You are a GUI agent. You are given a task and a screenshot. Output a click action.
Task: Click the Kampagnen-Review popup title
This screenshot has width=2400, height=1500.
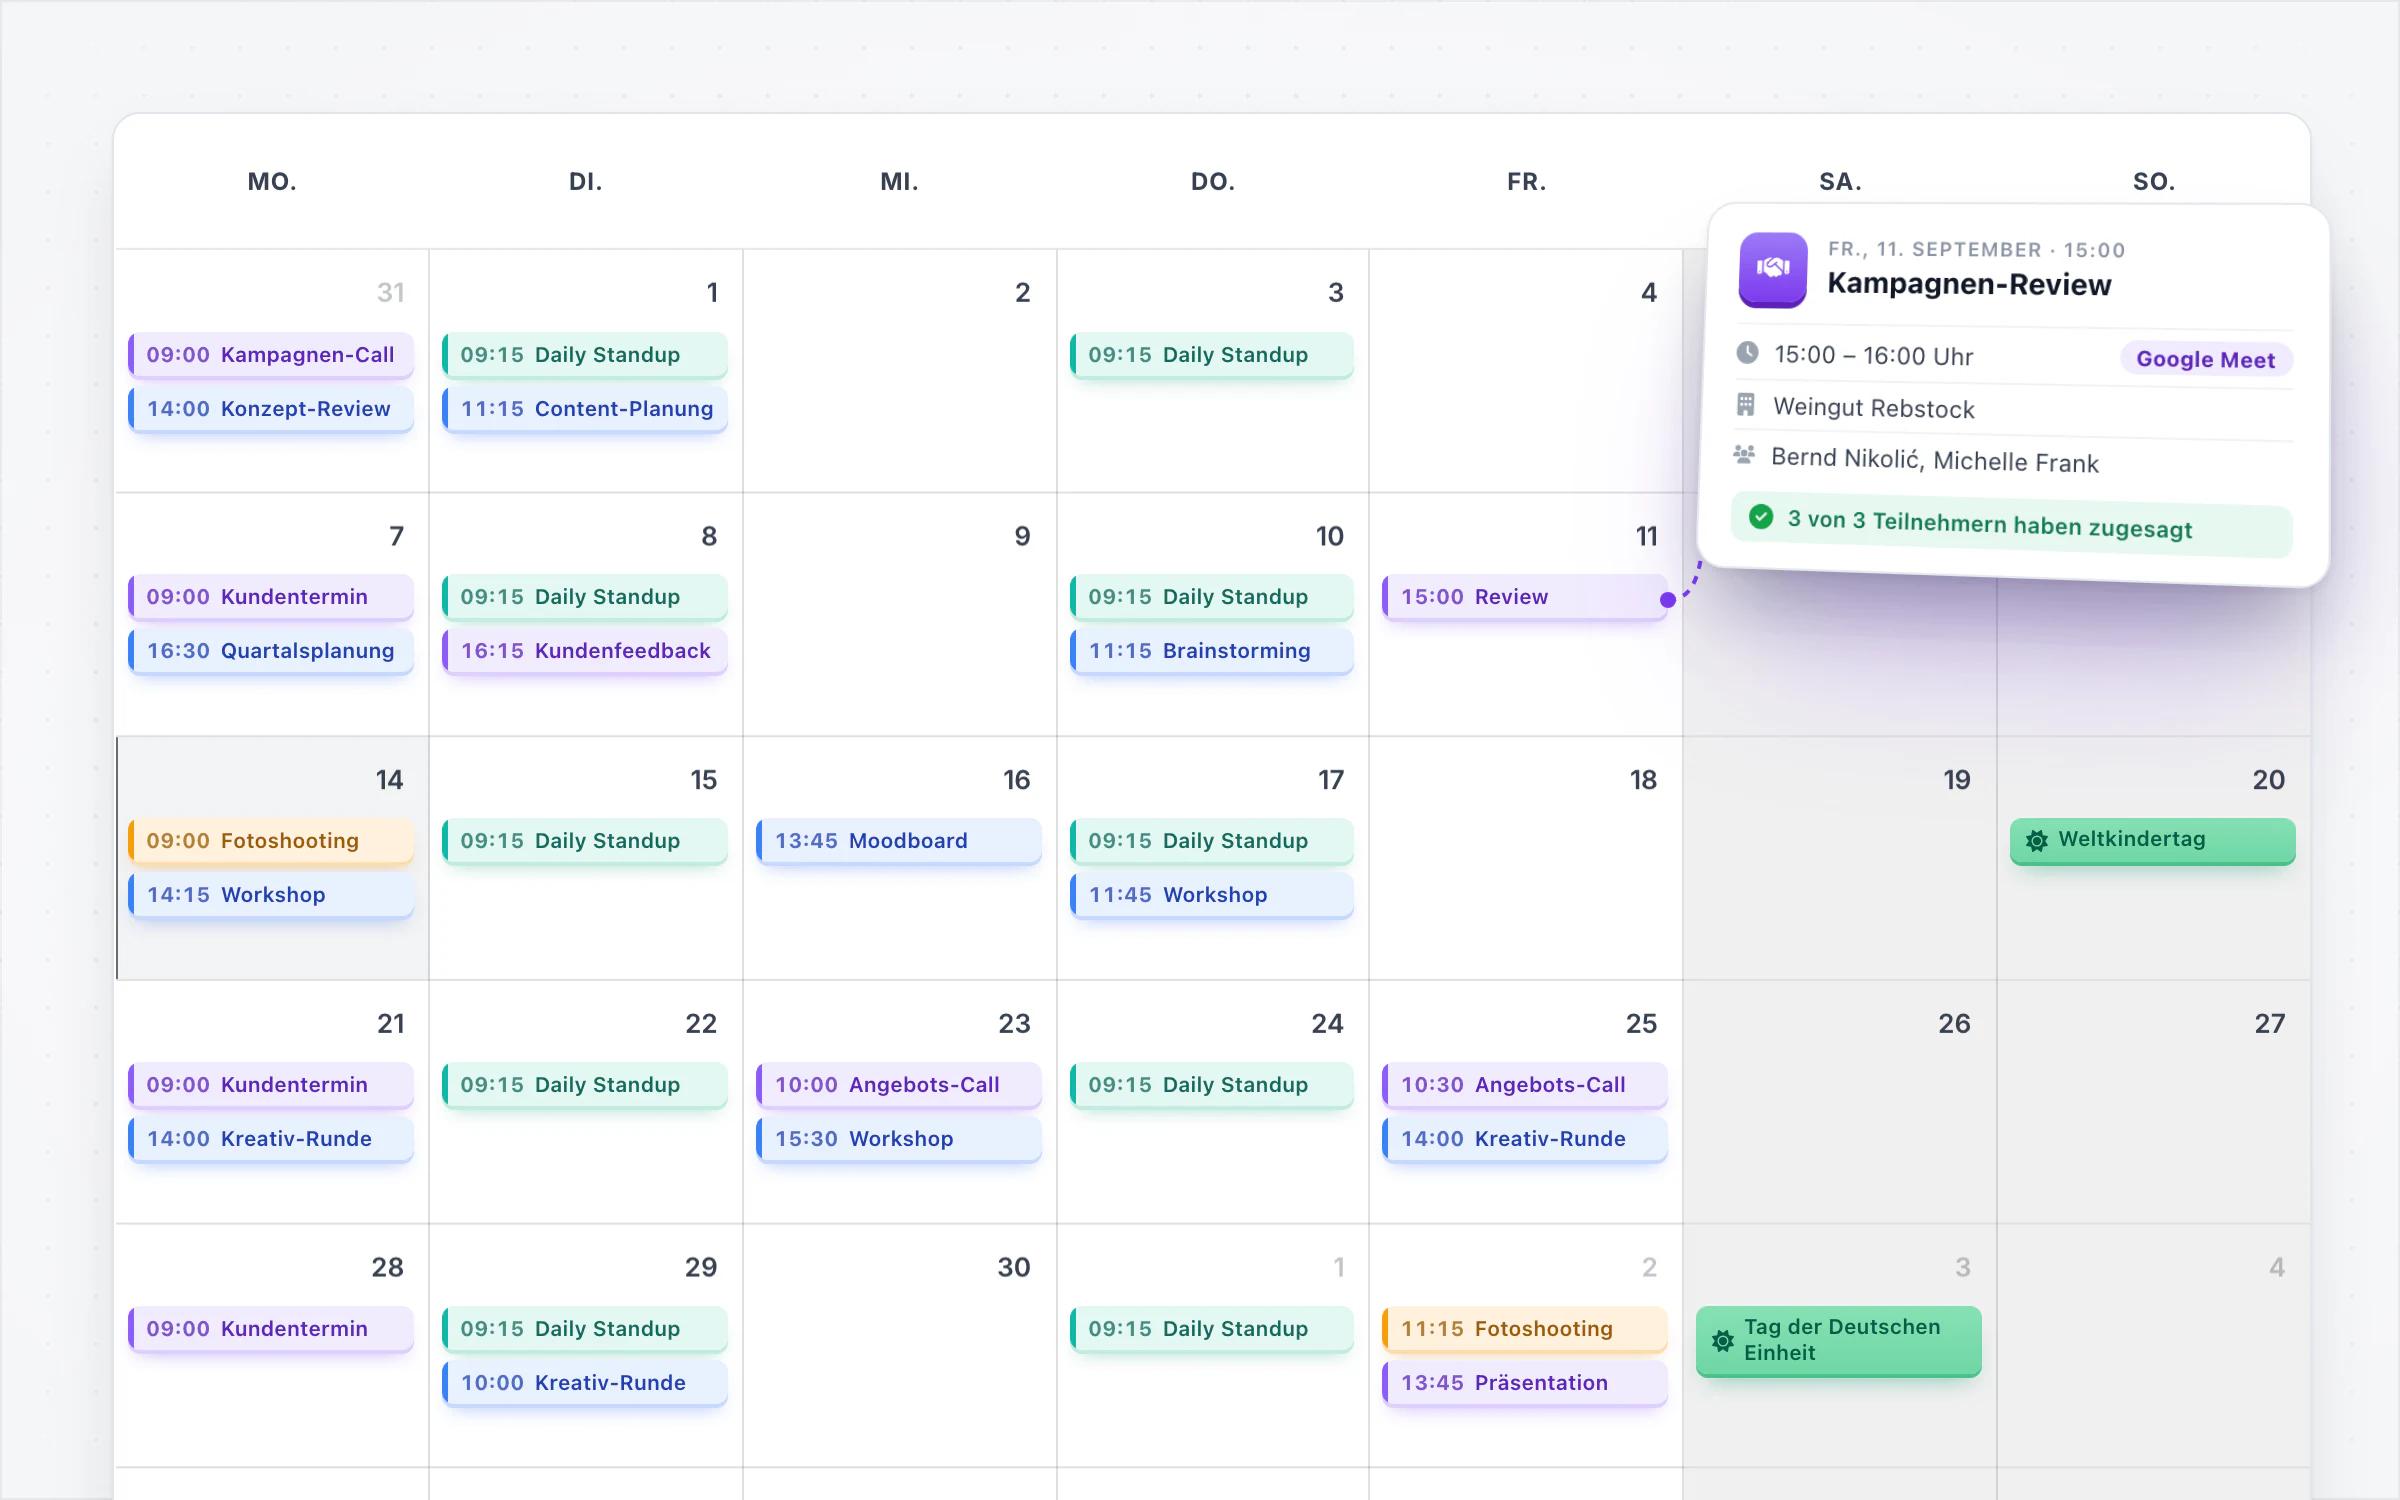[1969, 285]
